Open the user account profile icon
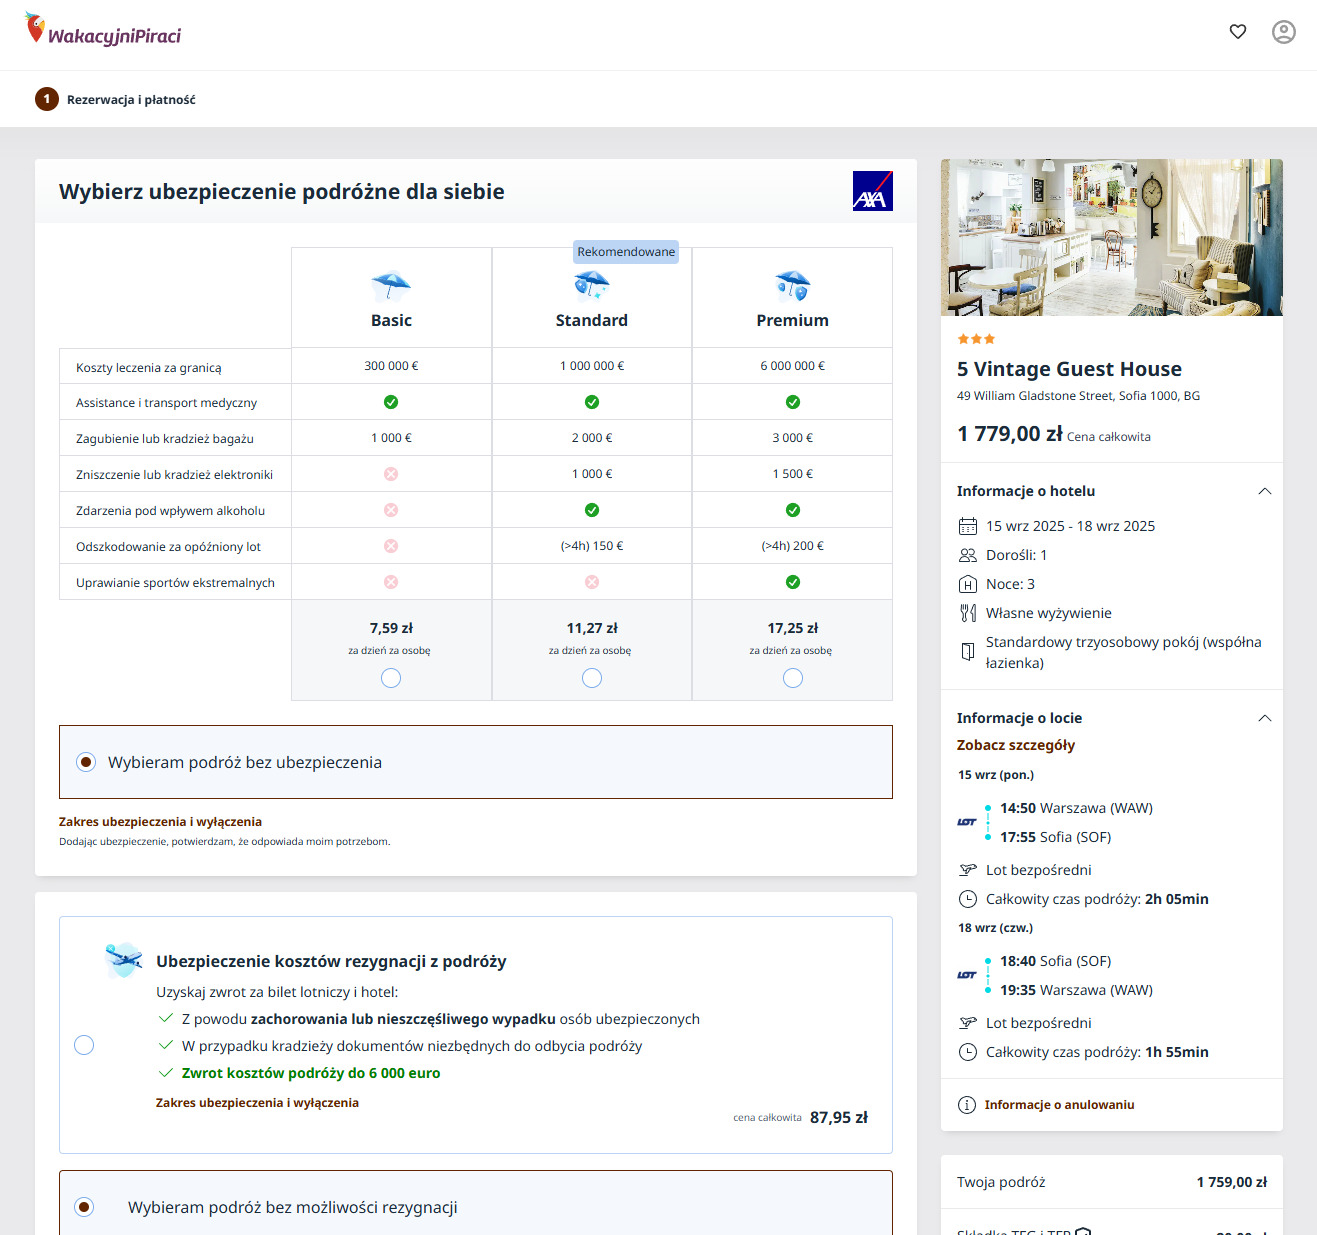The width and height of the screenshot is (1317, 1235). point(1283,32)
